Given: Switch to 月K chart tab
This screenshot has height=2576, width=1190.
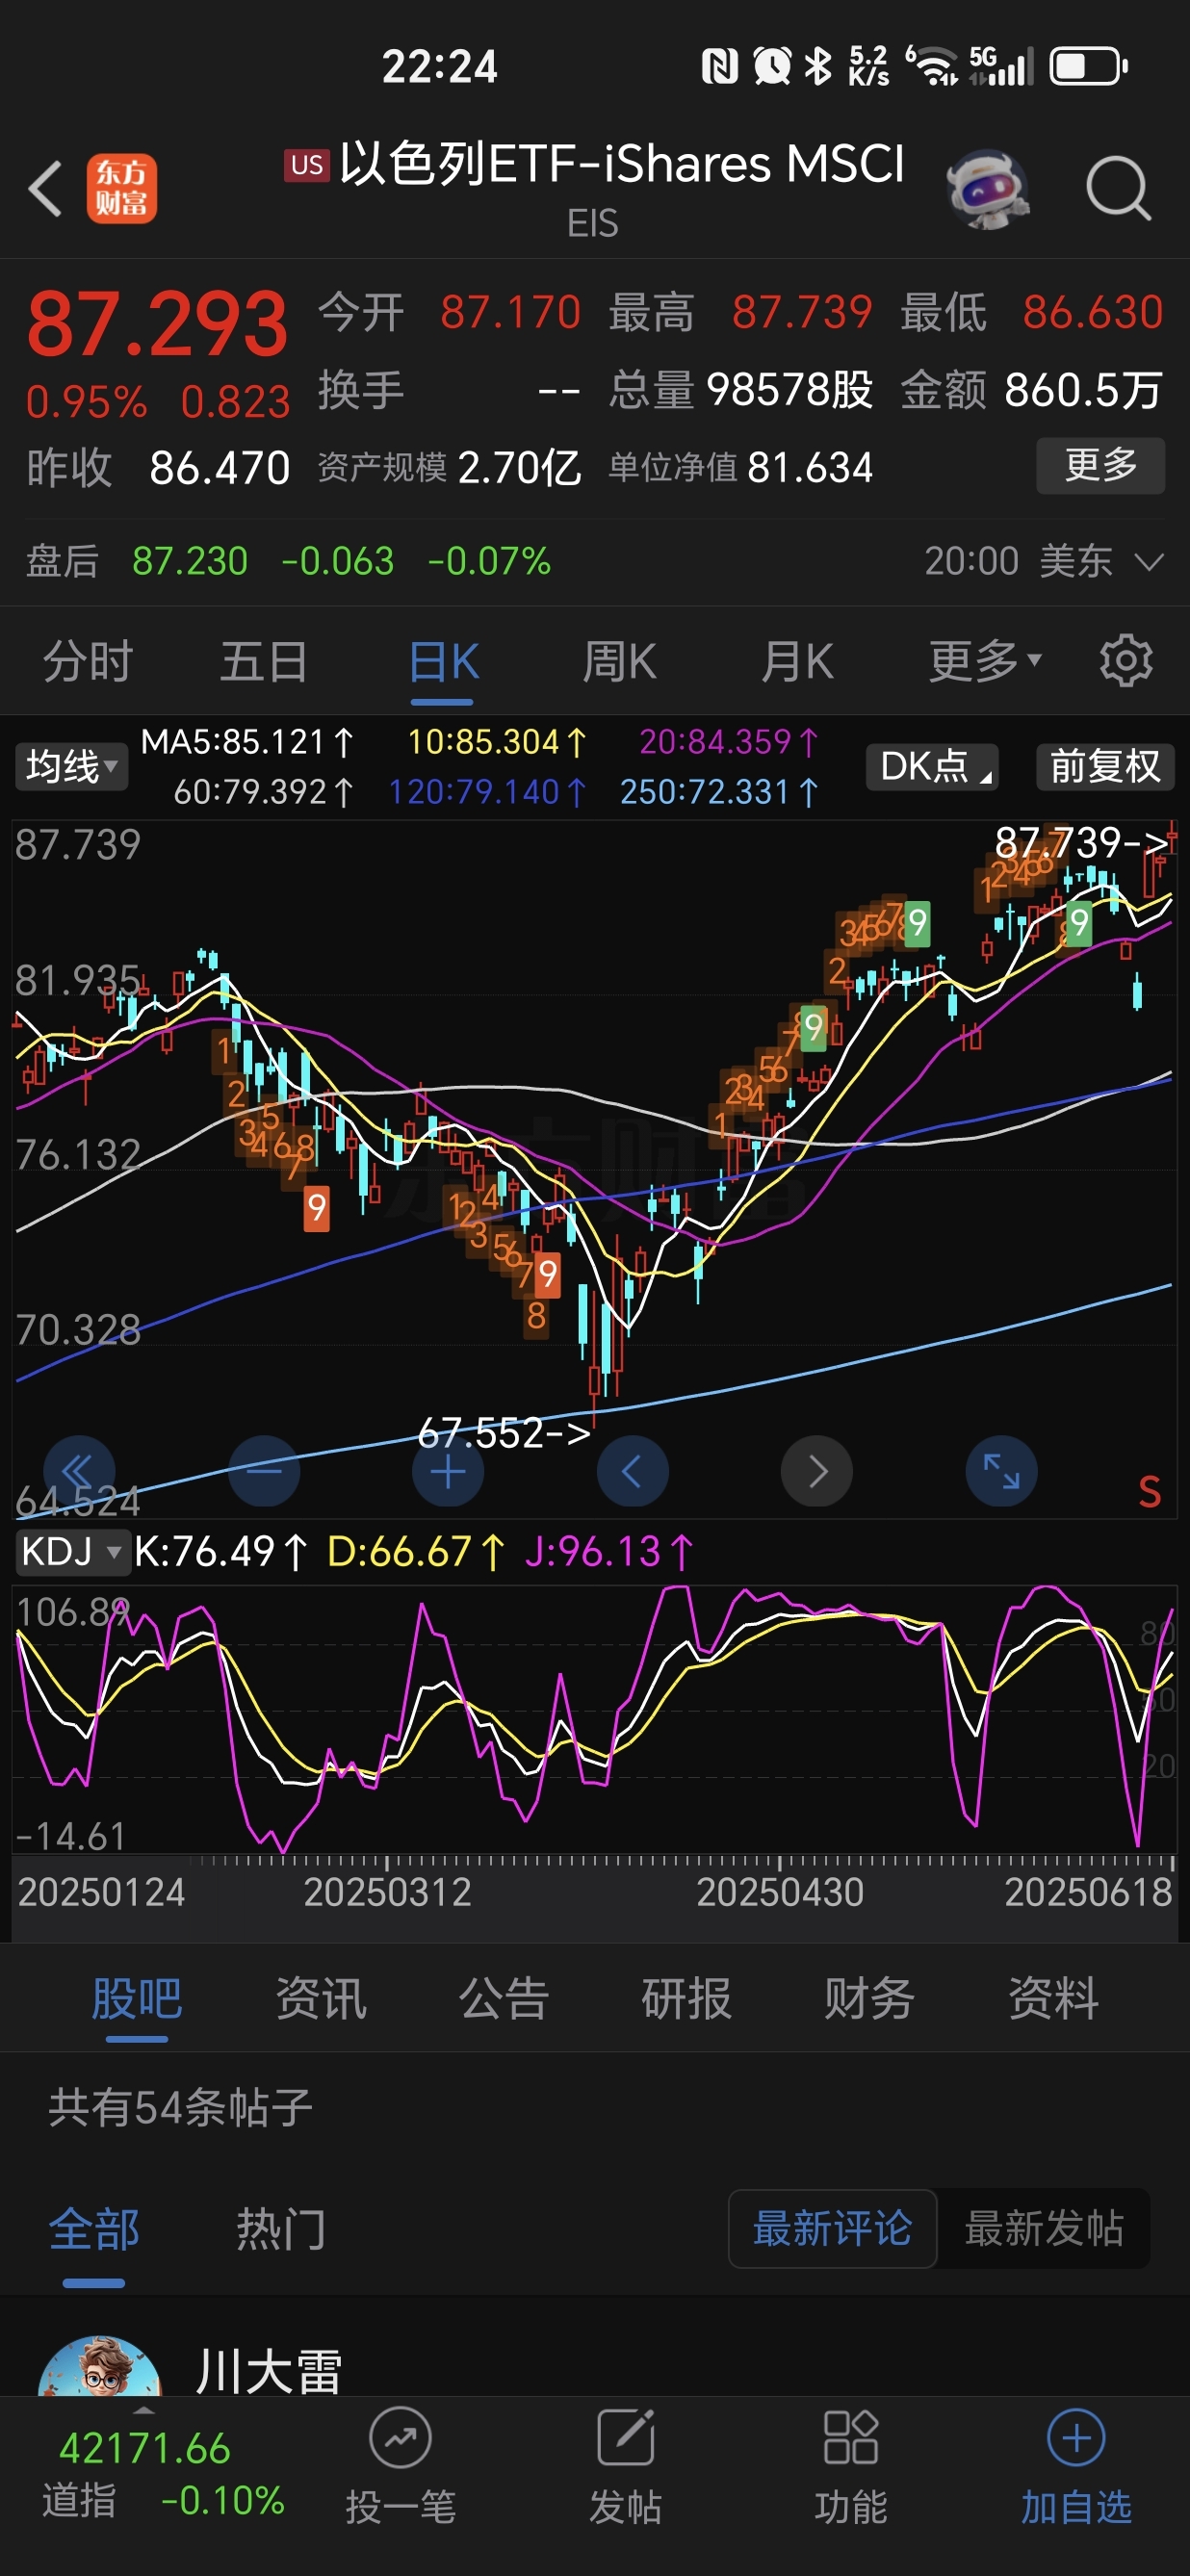Looking at the screenshot, I should tap(797, 661).
